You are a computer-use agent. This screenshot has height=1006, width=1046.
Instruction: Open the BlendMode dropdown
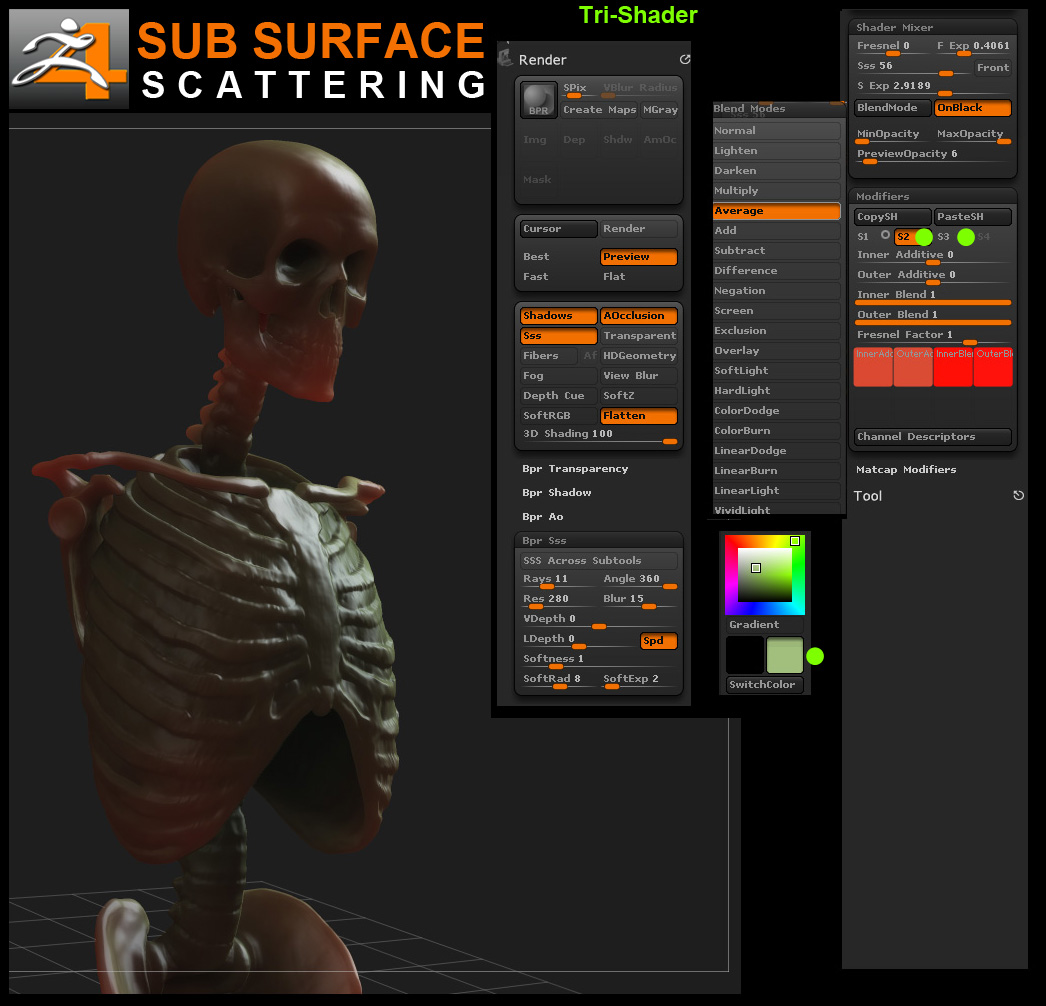(x=893, y=107)
